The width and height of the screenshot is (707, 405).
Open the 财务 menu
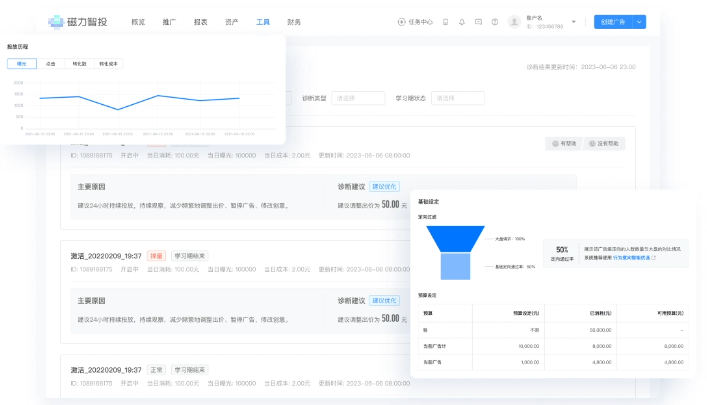[294, 22]
